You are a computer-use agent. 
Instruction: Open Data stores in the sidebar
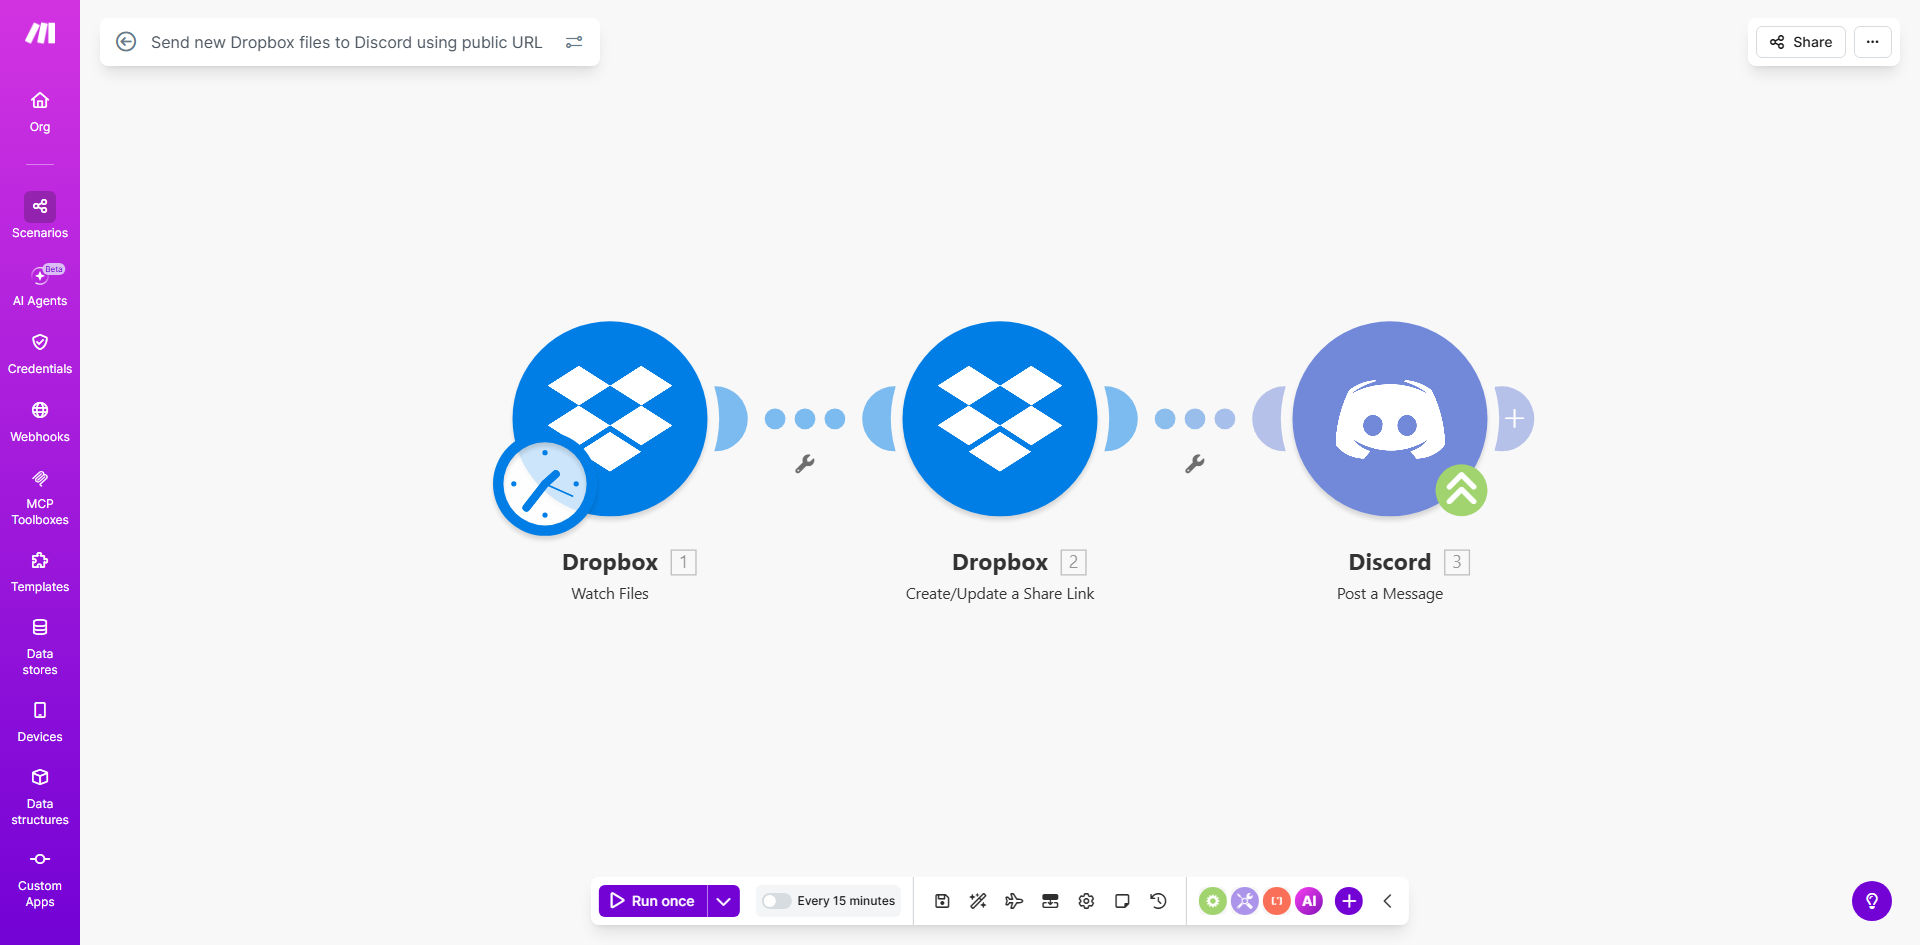coord(40,646)
